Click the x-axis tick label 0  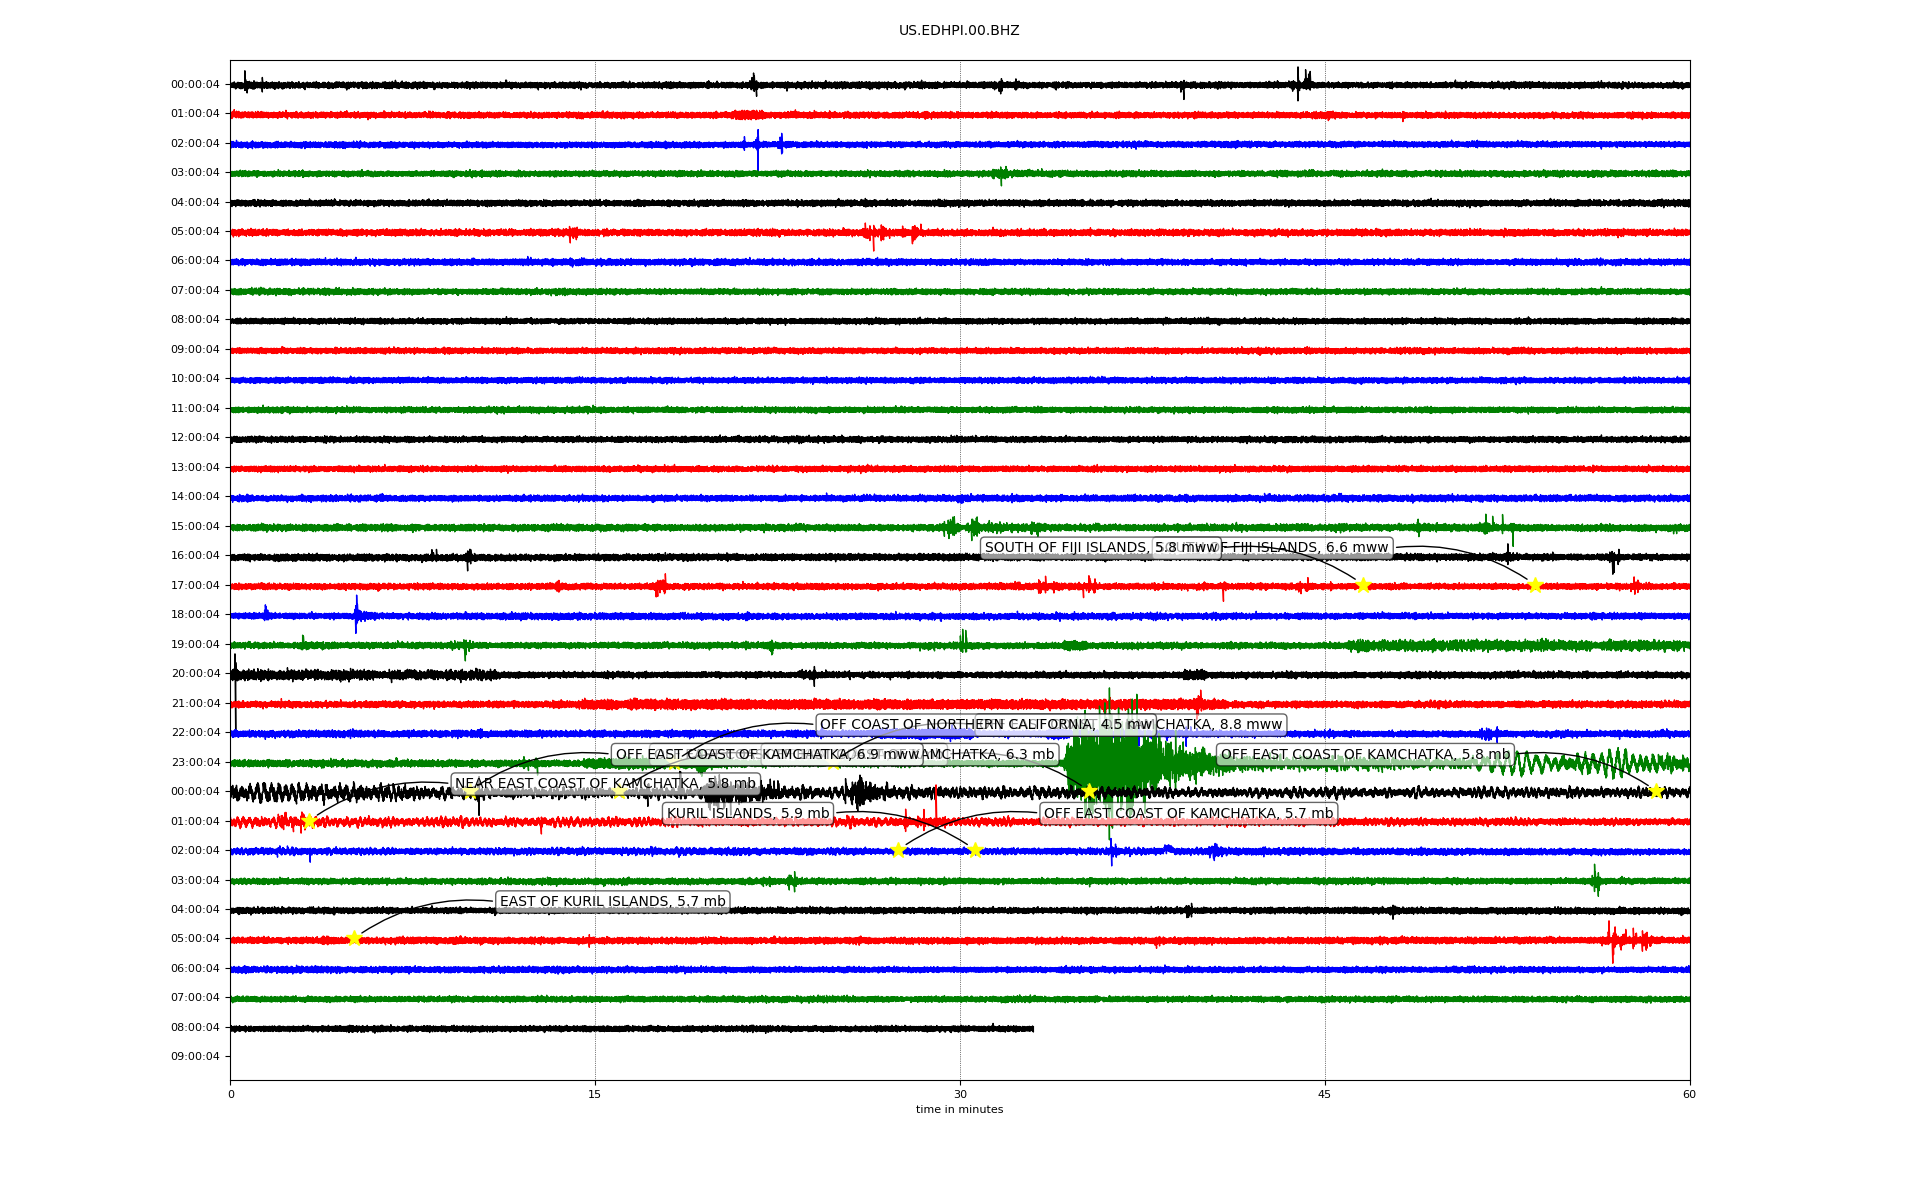(231, 1094)
